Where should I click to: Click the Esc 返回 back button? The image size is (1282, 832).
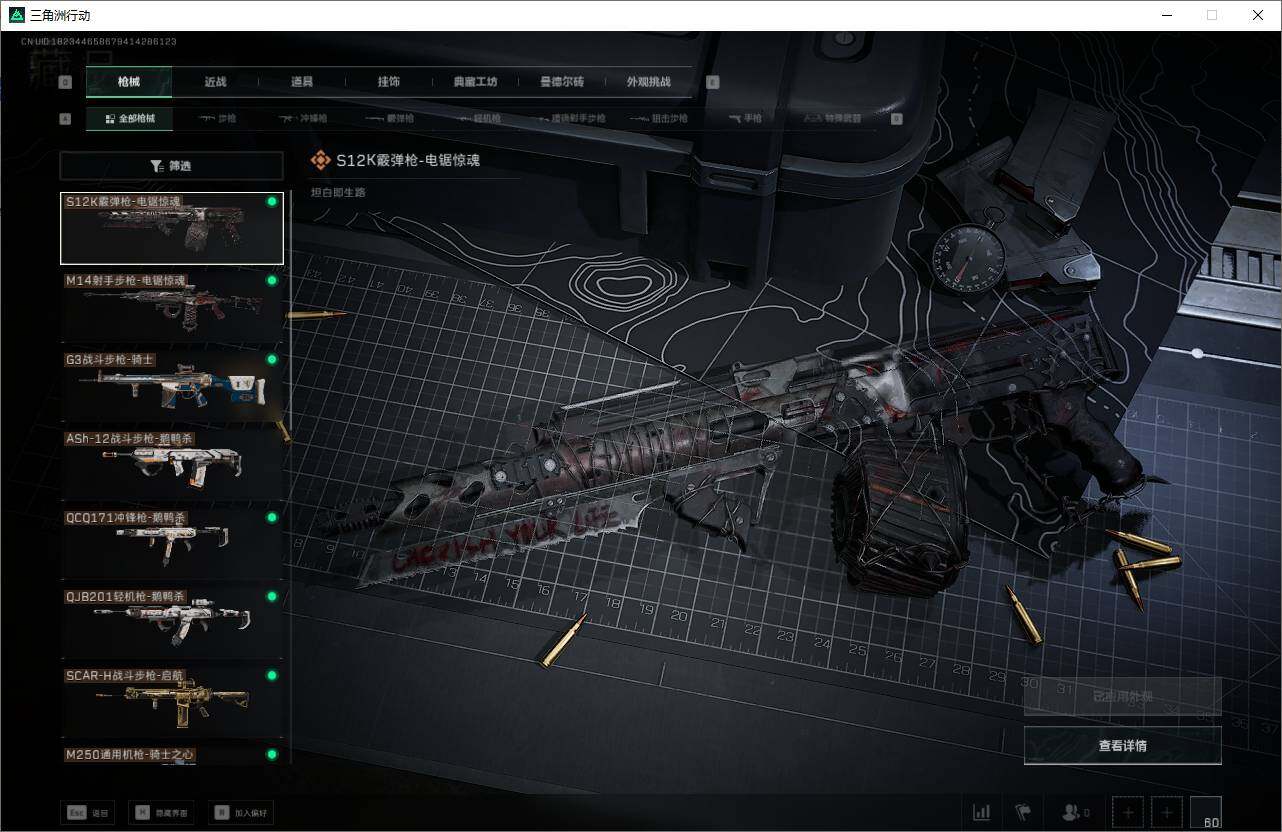(x=88, y=813)
